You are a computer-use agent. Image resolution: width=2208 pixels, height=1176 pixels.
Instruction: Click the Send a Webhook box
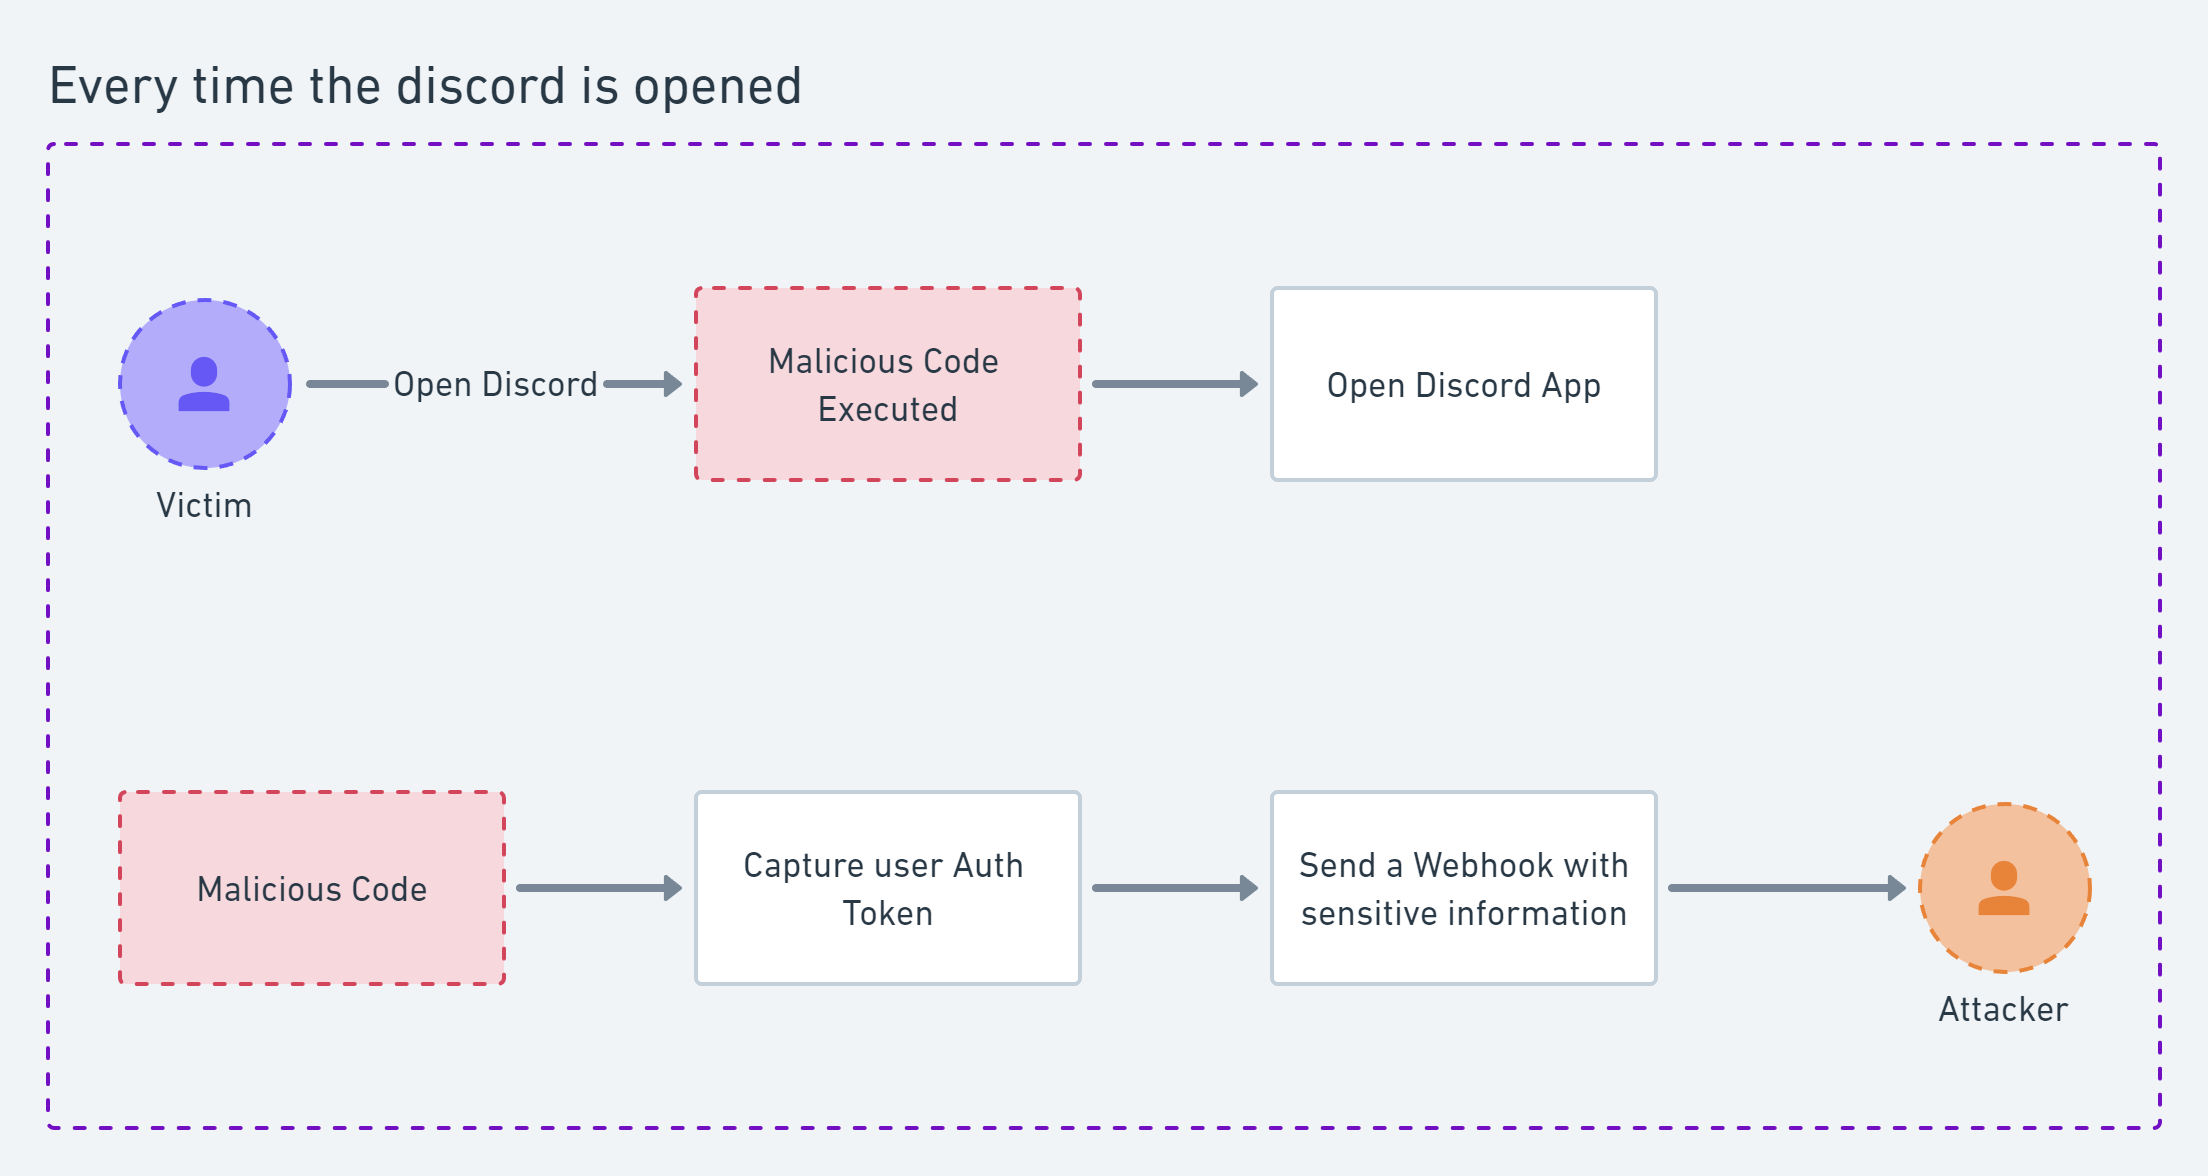[1464, 888]
